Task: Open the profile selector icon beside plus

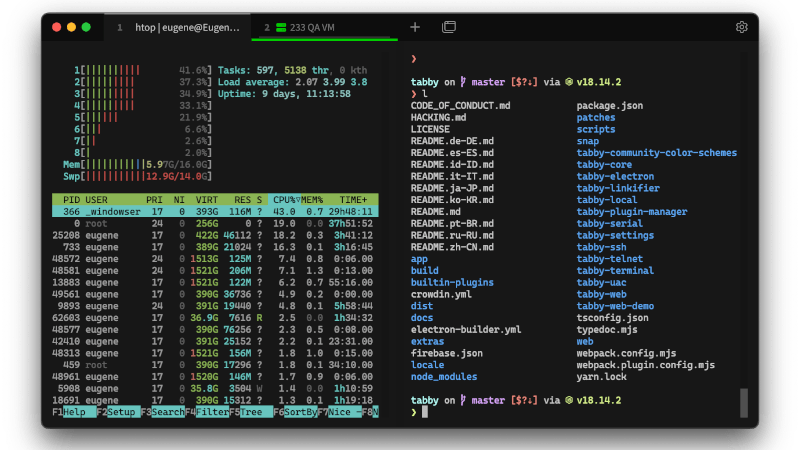Action: click(449, 27)
